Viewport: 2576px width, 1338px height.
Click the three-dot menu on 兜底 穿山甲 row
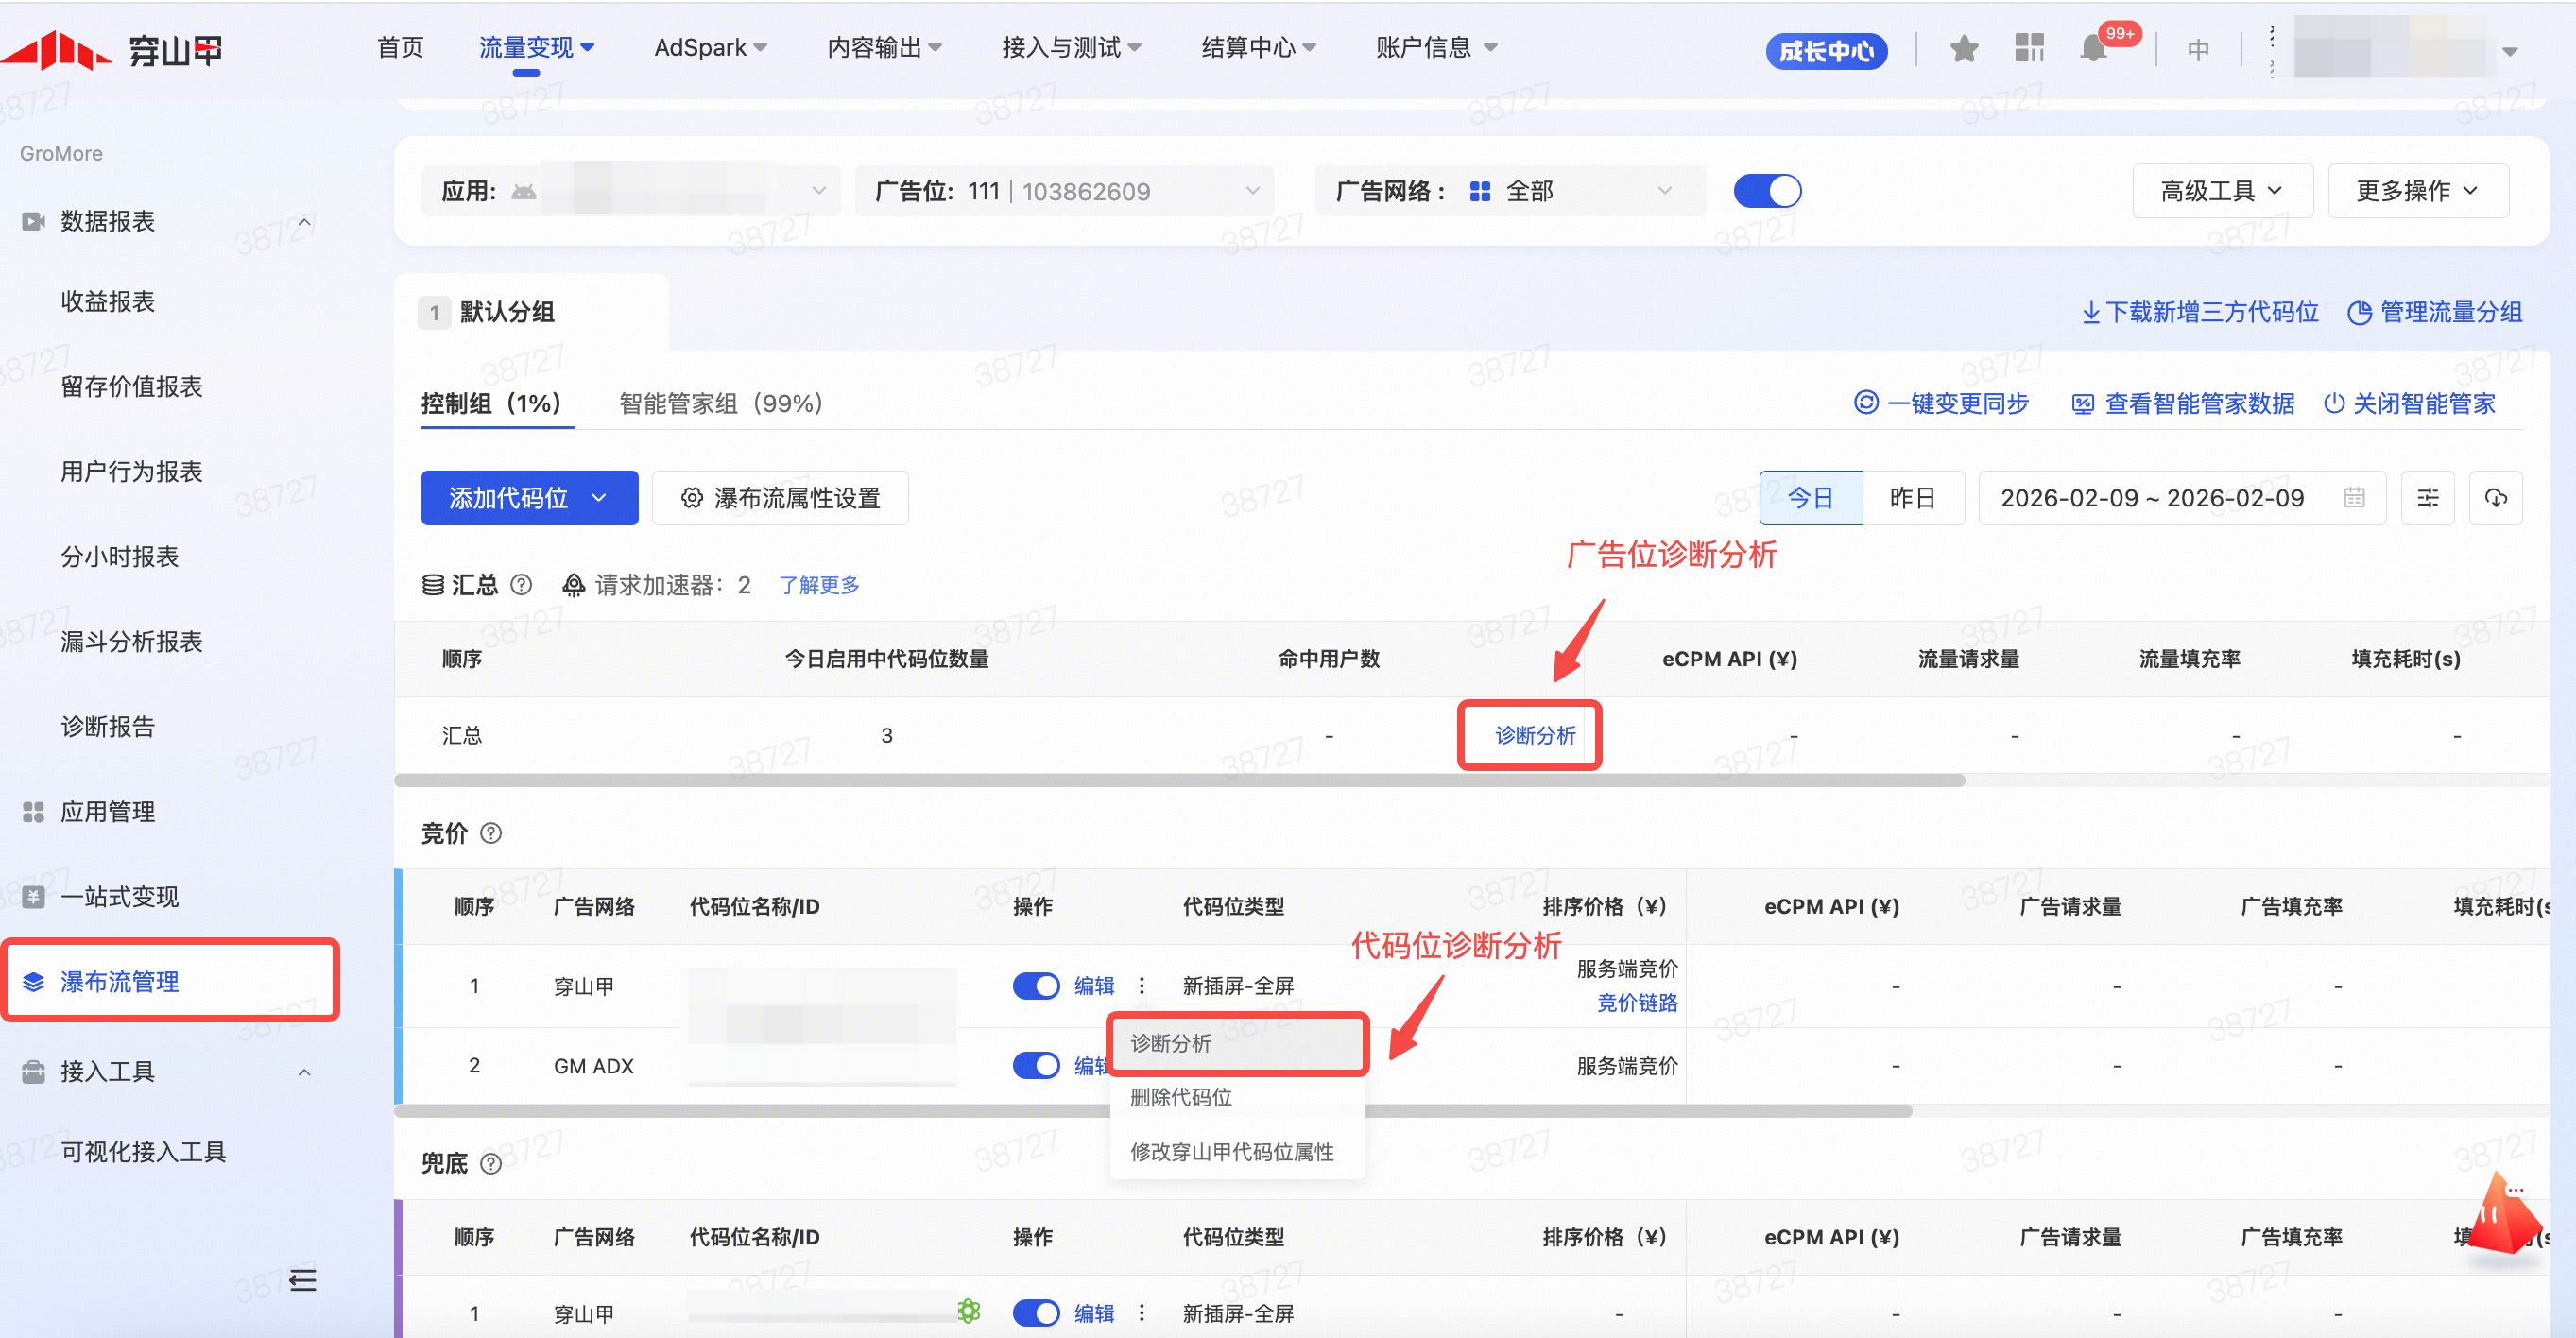[1142, 1313]
